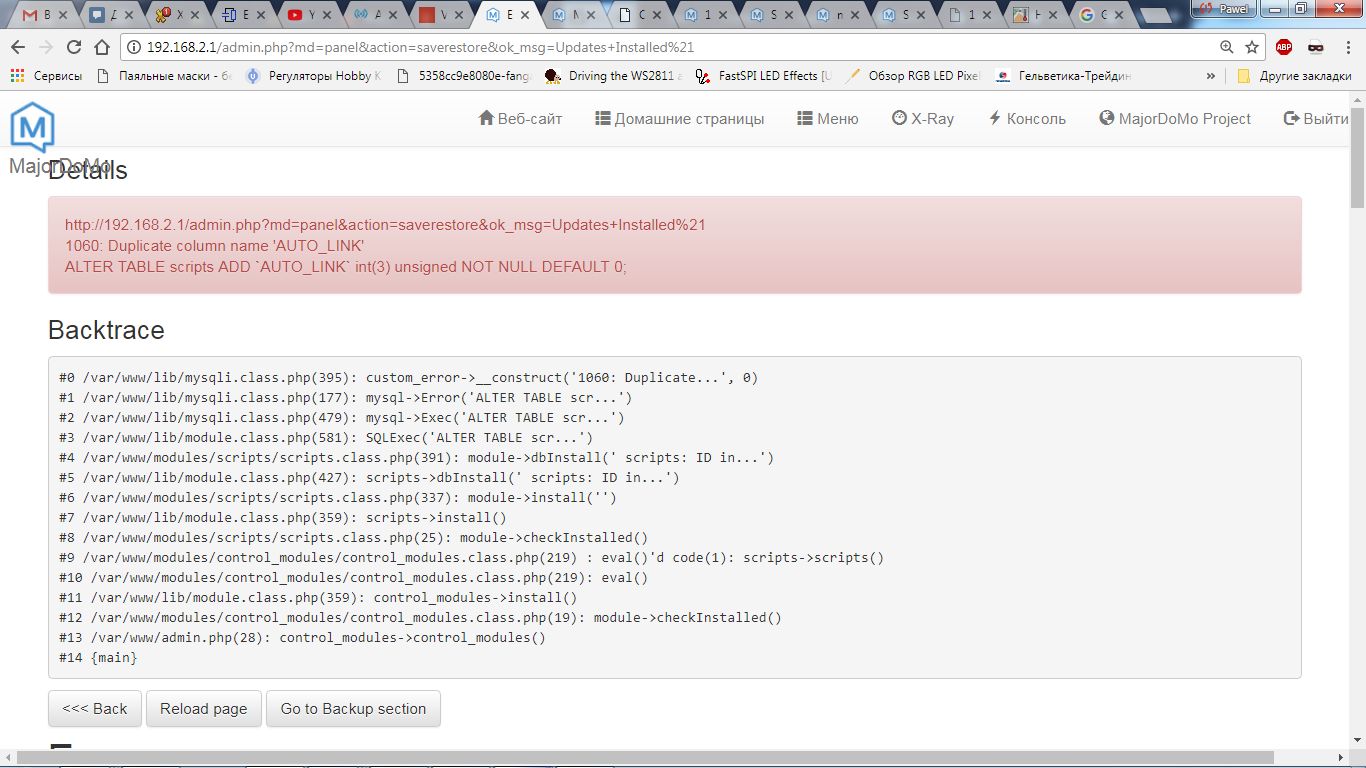The width and height of the screenshot is (1366, 768).
Task: Open the zoom magnifier icon in address bar
Action: (1227, 47)
